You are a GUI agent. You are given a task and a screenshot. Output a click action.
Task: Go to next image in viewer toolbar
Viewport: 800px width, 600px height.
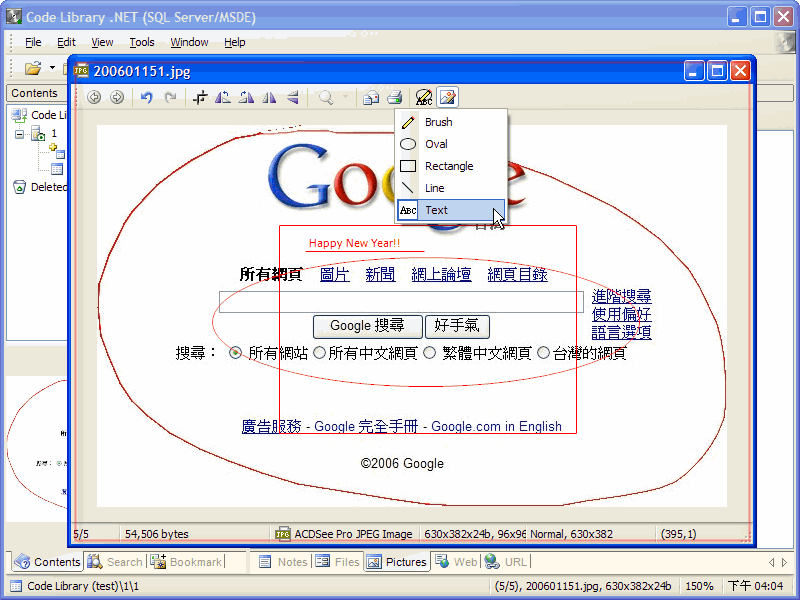pos(117,97)
